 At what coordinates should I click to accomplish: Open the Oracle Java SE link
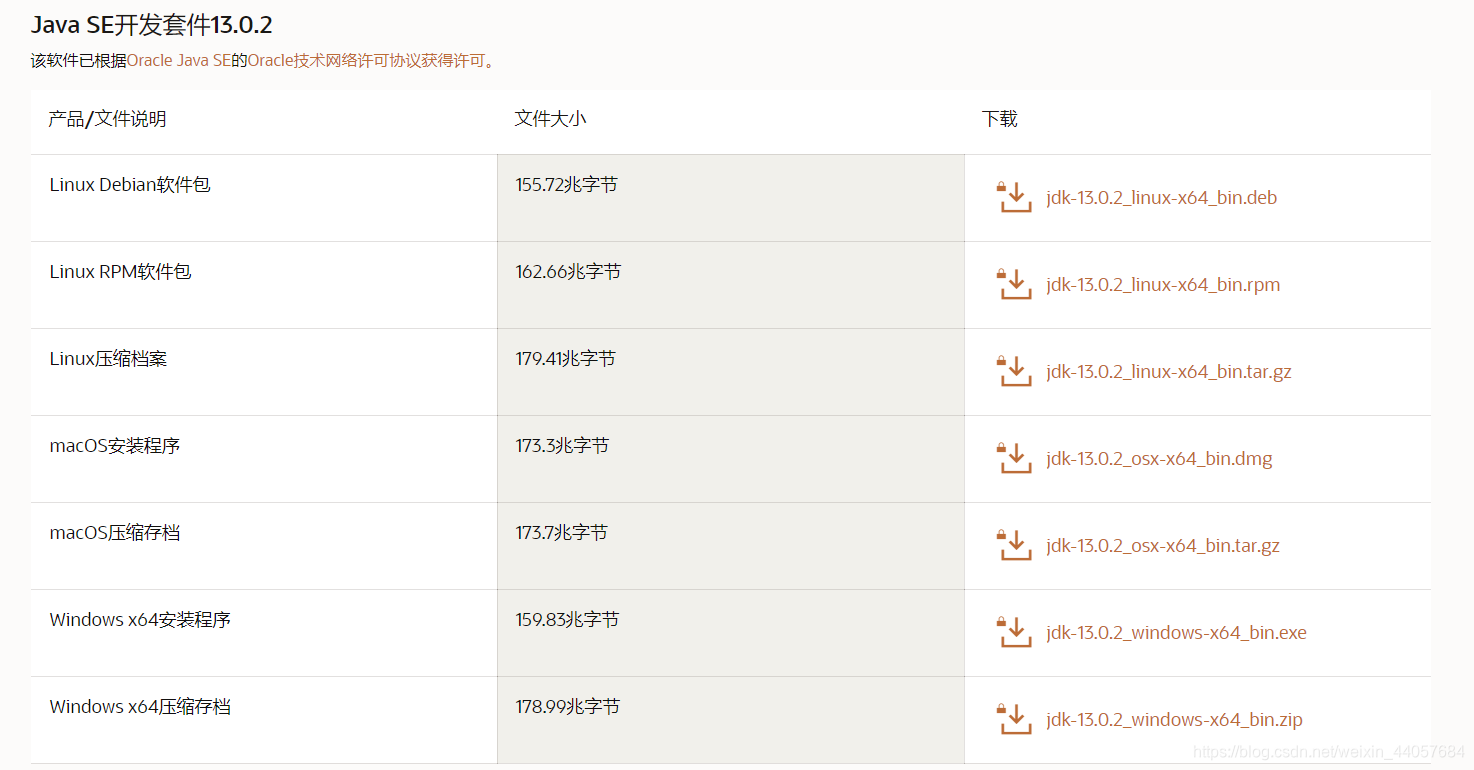point(179,61)
